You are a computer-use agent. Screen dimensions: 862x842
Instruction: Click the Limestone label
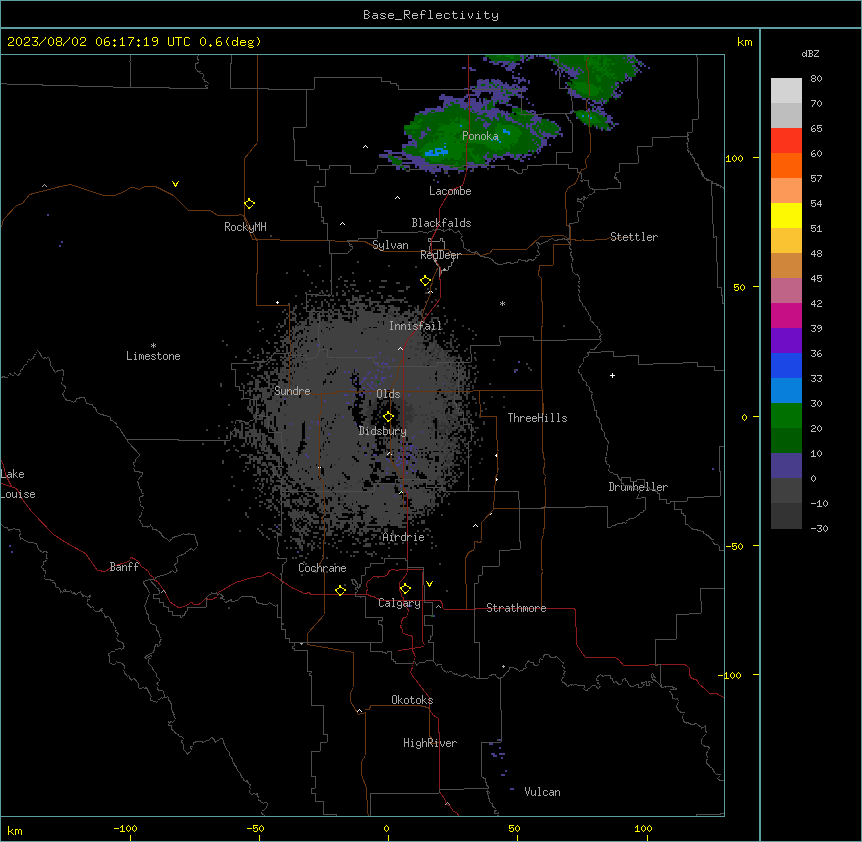(153, 356)
